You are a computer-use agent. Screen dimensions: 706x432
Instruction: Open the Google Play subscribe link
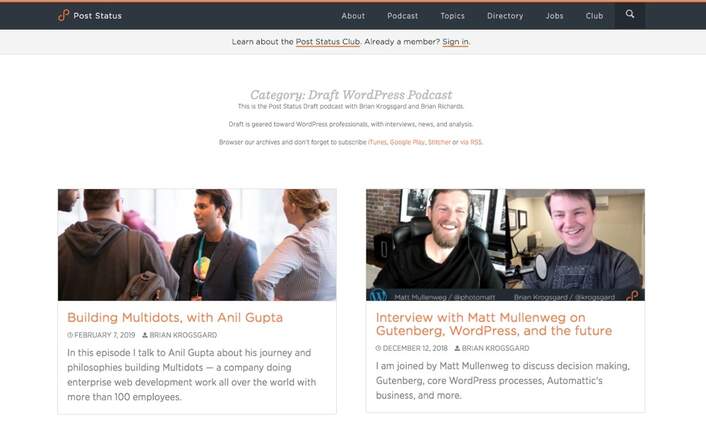(407, 142)
